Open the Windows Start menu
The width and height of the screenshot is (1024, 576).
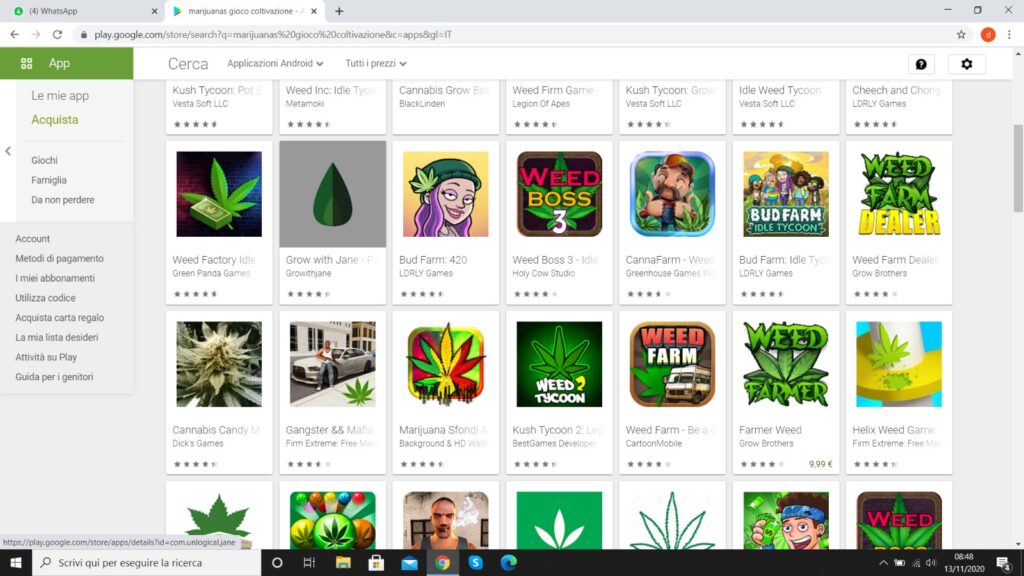[x=16, y=562]
